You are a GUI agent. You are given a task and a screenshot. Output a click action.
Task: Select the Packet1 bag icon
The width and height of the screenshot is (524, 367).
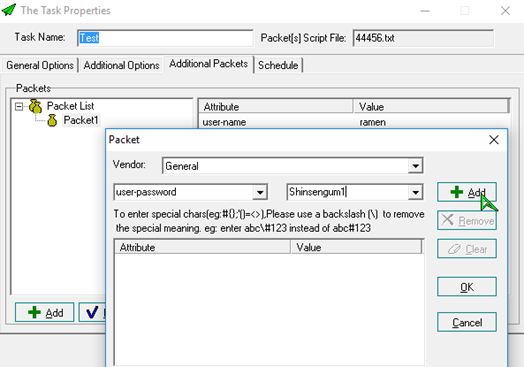52,121
